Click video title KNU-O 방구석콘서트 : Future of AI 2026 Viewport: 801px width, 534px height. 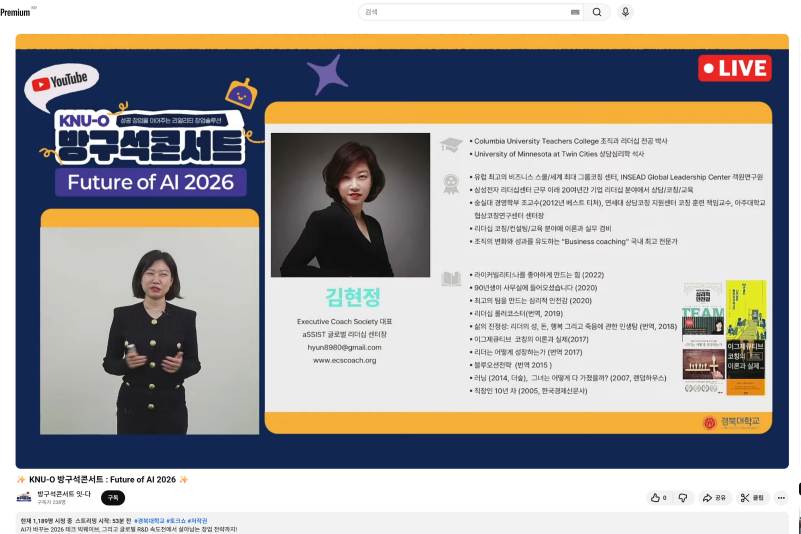coord(102,479)
